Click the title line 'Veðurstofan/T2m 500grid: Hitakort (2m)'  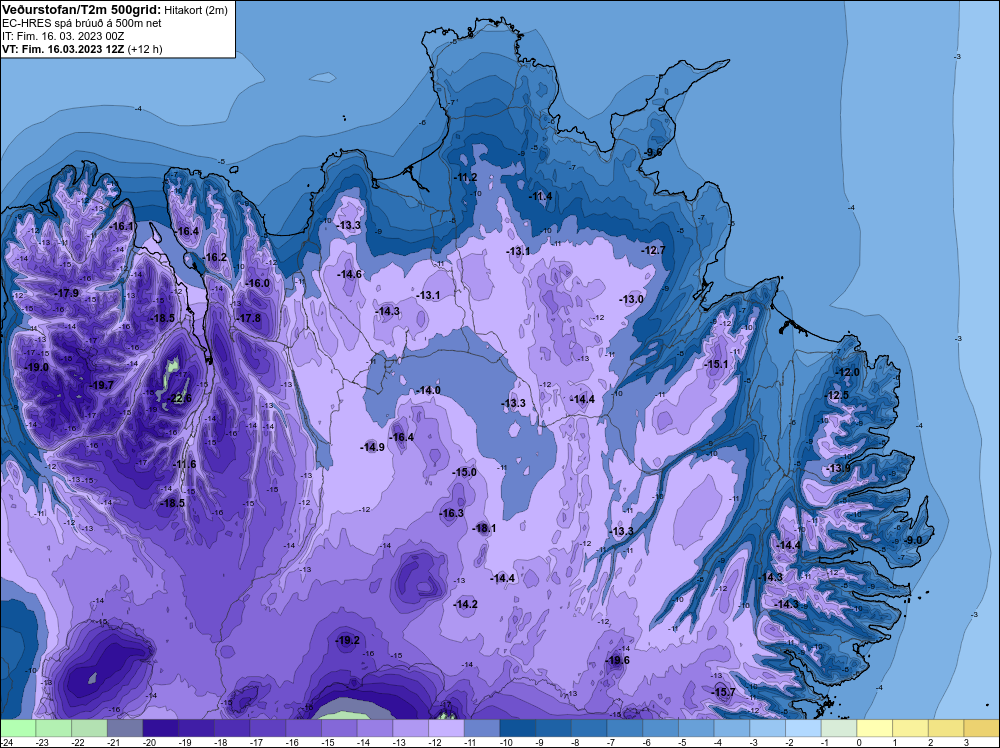tap(114, 9)
